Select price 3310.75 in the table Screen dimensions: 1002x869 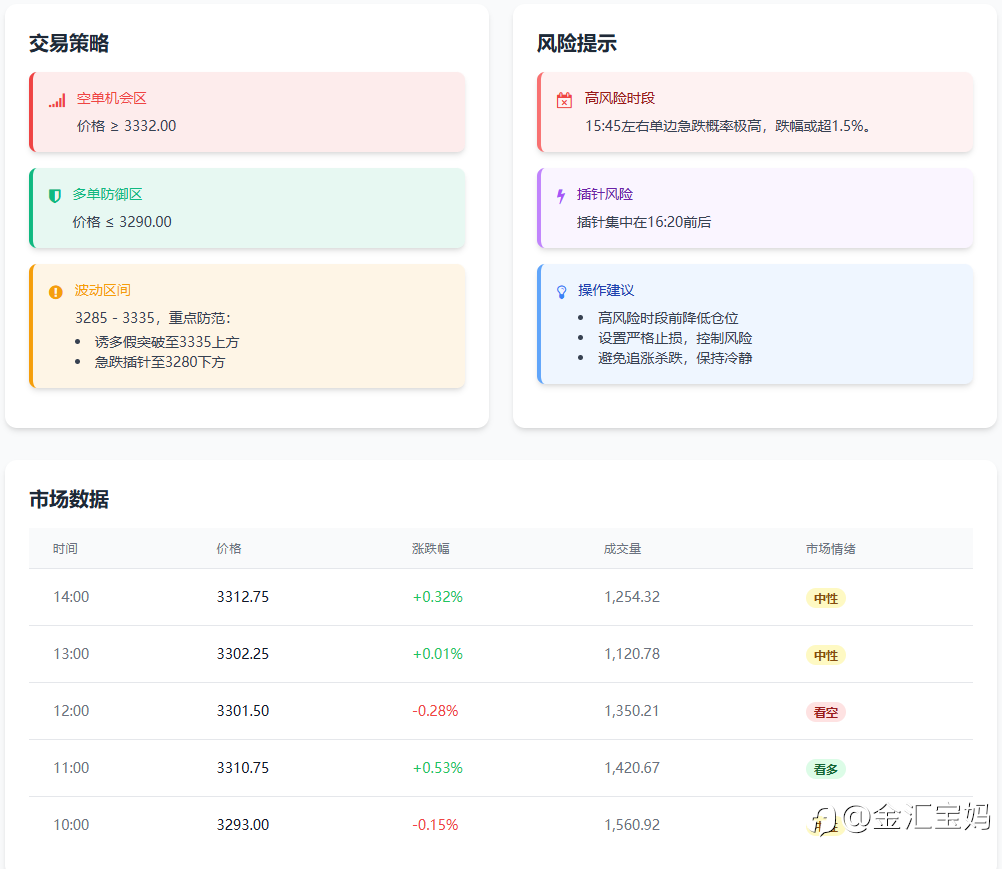point(243,767)
